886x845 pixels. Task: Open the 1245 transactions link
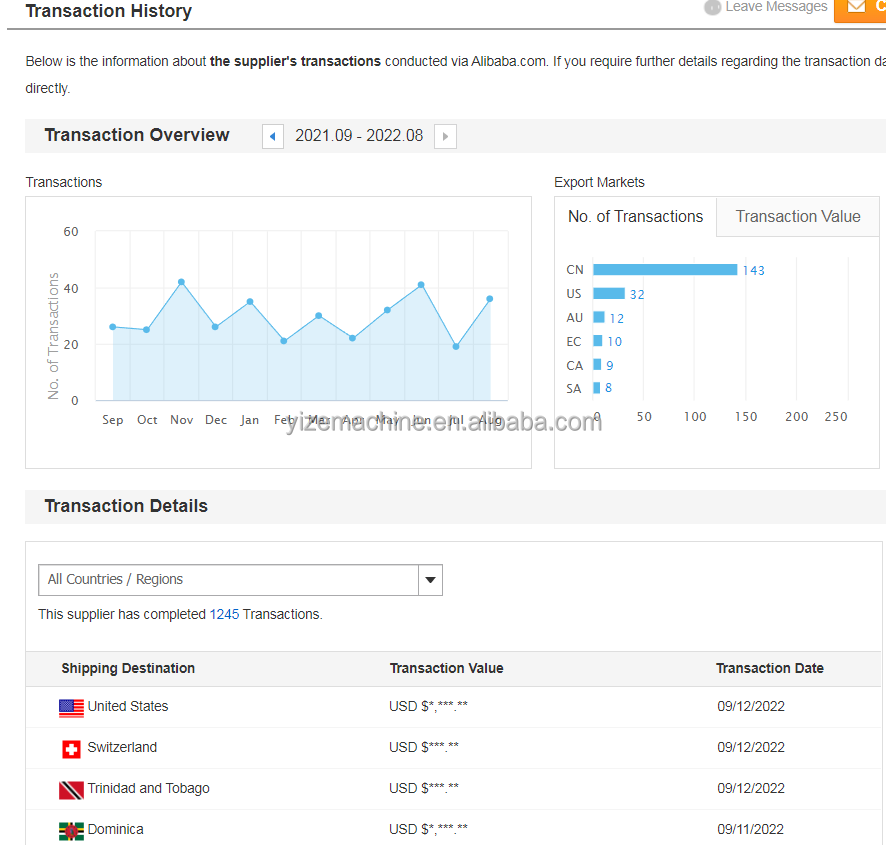[x=224, y=614]
